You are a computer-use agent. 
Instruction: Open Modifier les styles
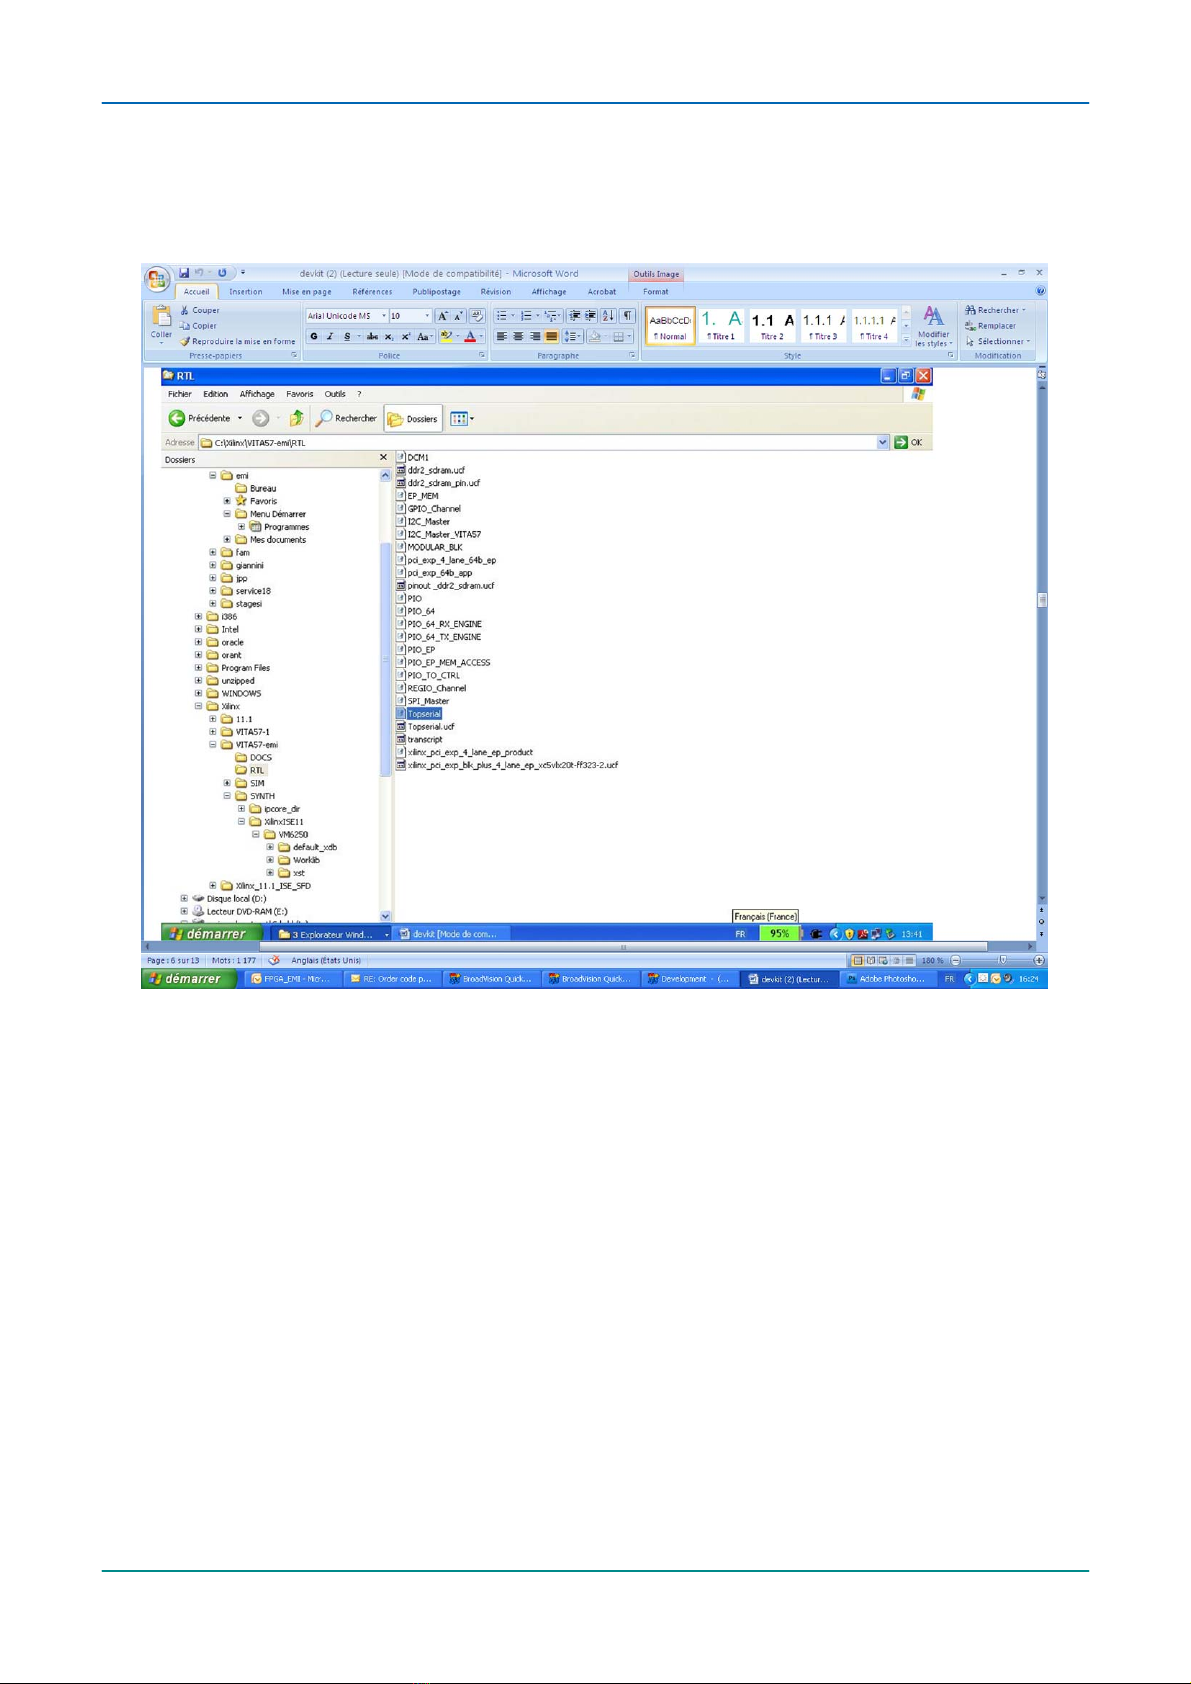pyautogui.click(x=933, y=326)
